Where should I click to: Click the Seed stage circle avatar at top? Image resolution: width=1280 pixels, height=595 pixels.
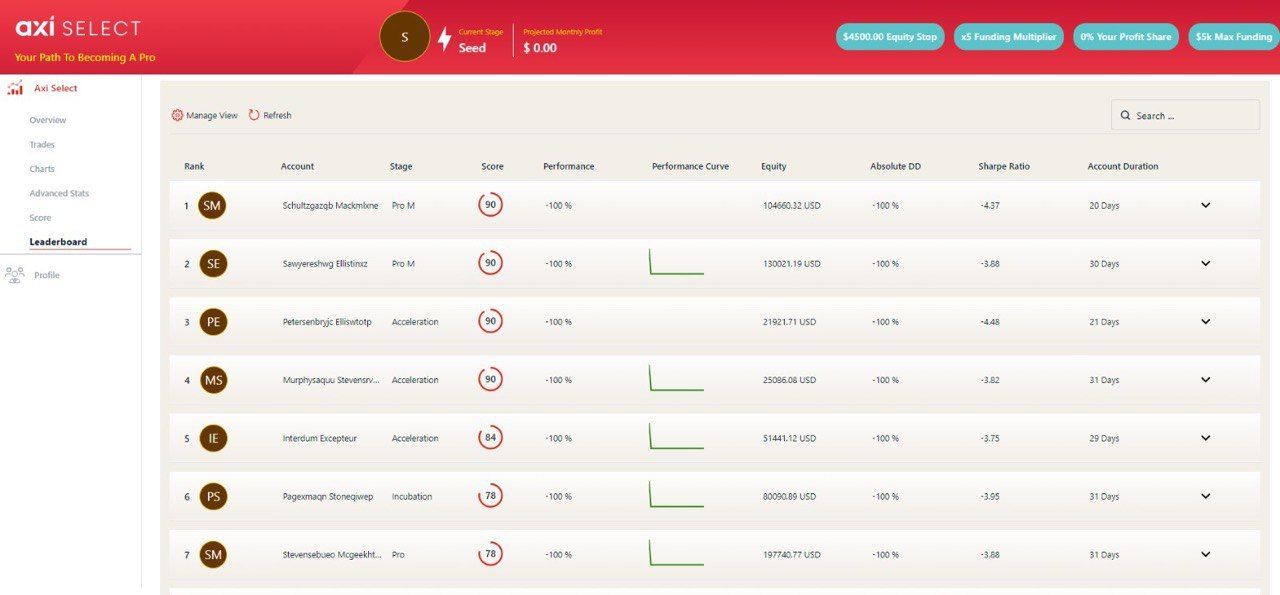coord(404,36)
